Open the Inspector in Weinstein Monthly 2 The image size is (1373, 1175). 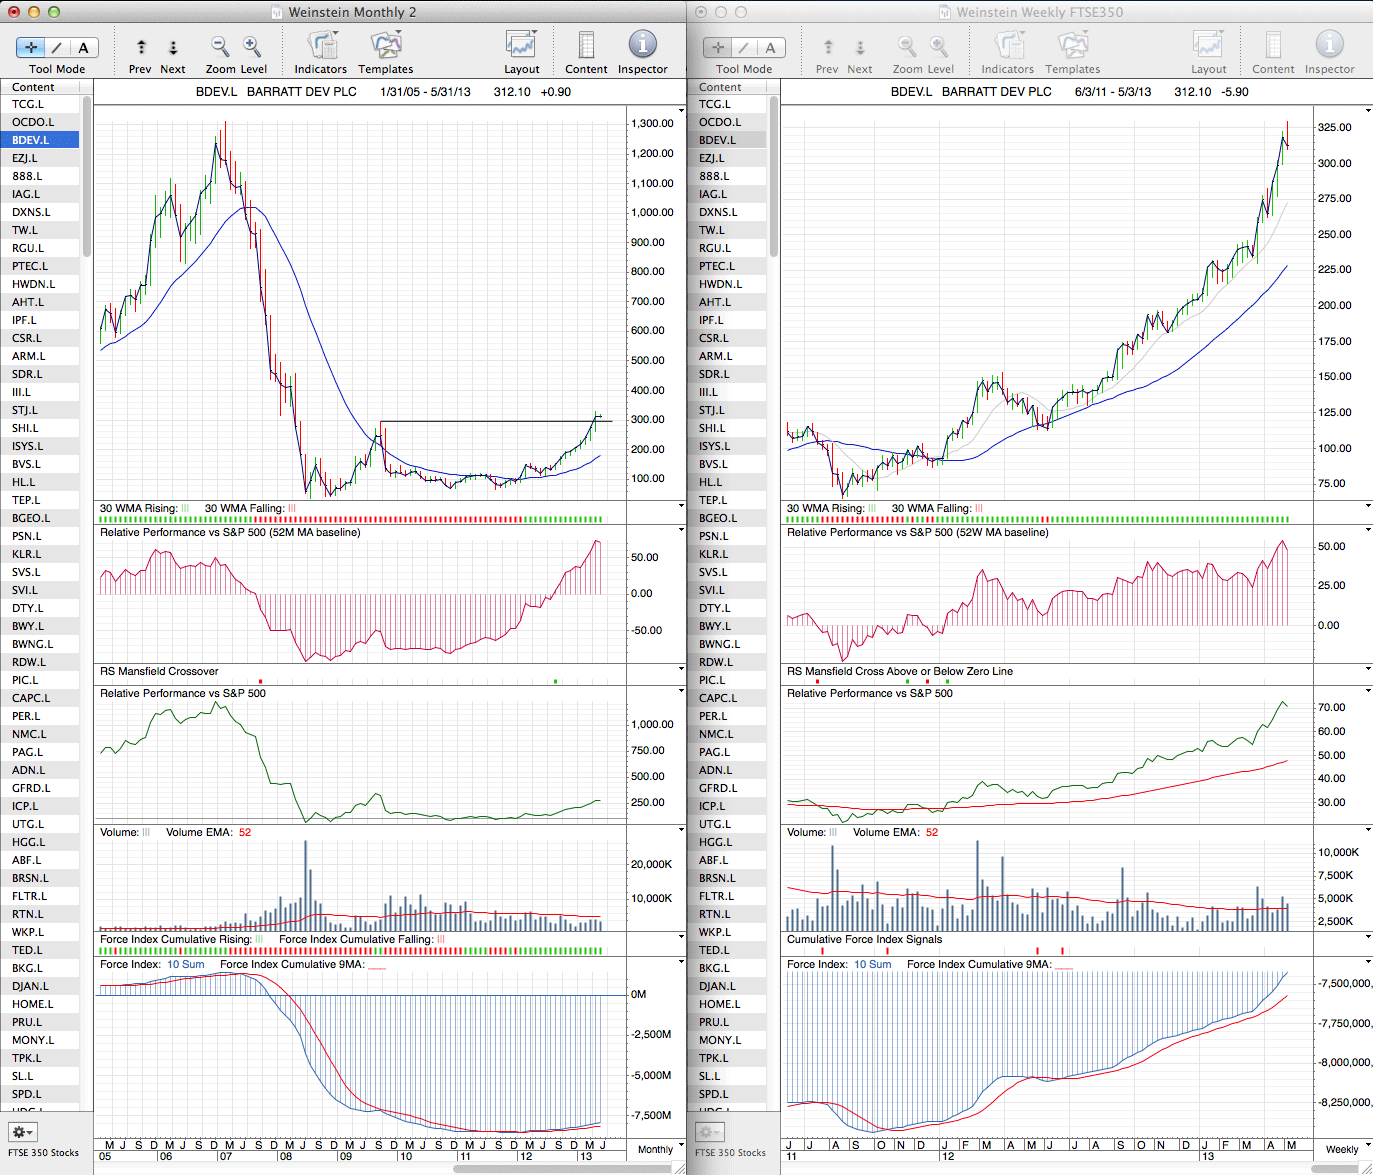click(x=642, y=45)
